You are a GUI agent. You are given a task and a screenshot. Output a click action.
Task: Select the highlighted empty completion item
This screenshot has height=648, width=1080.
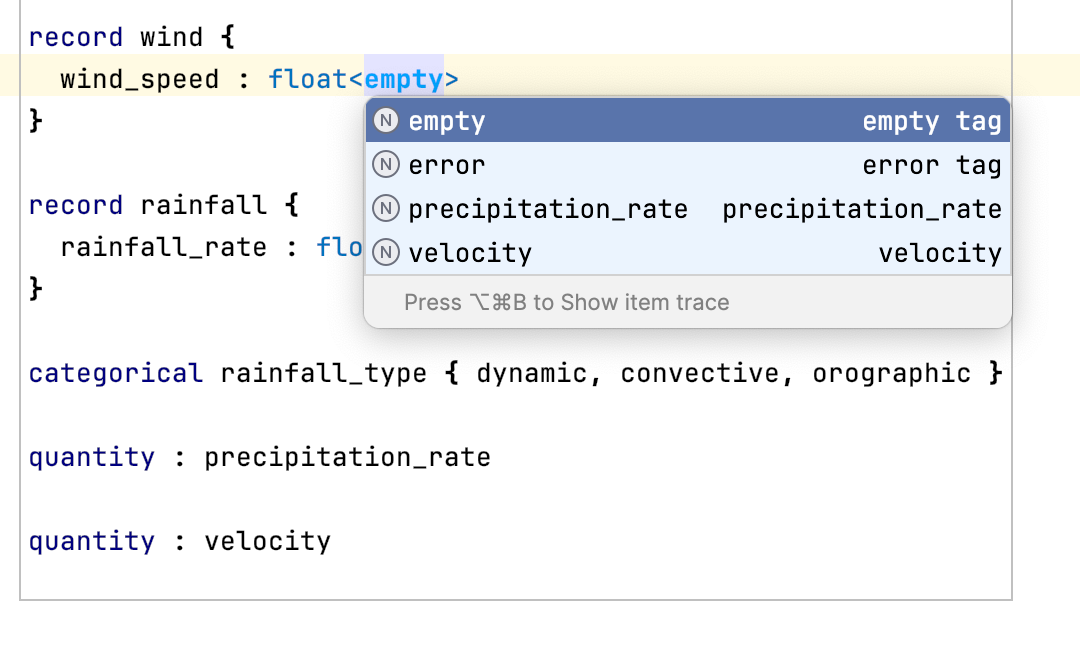click(x=447, y=120)
